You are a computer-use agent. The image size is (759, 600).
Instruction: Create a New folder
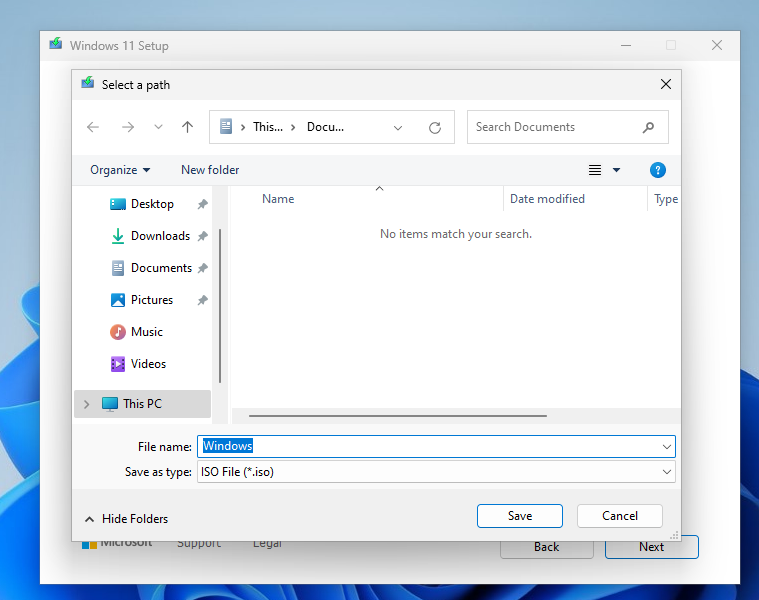[x=210, y=170]
